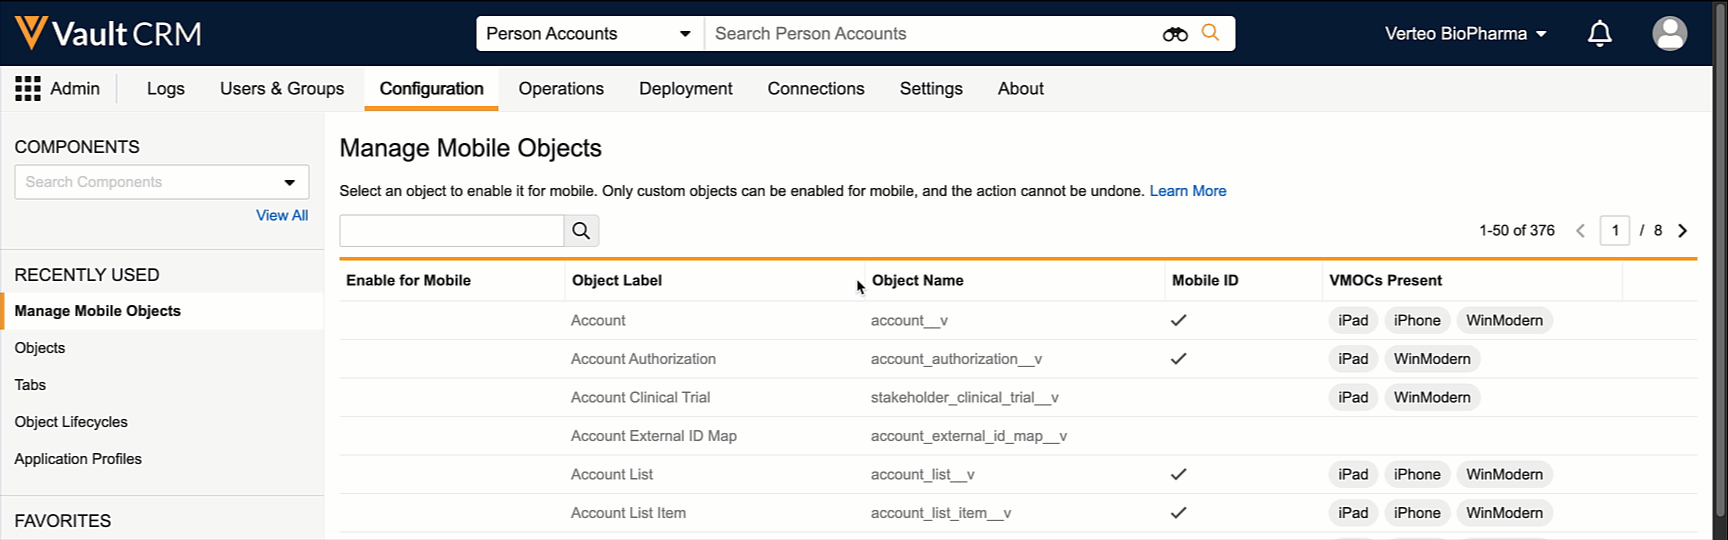Click View All components link
The image size is (1728, 540).
click(282, 215)
